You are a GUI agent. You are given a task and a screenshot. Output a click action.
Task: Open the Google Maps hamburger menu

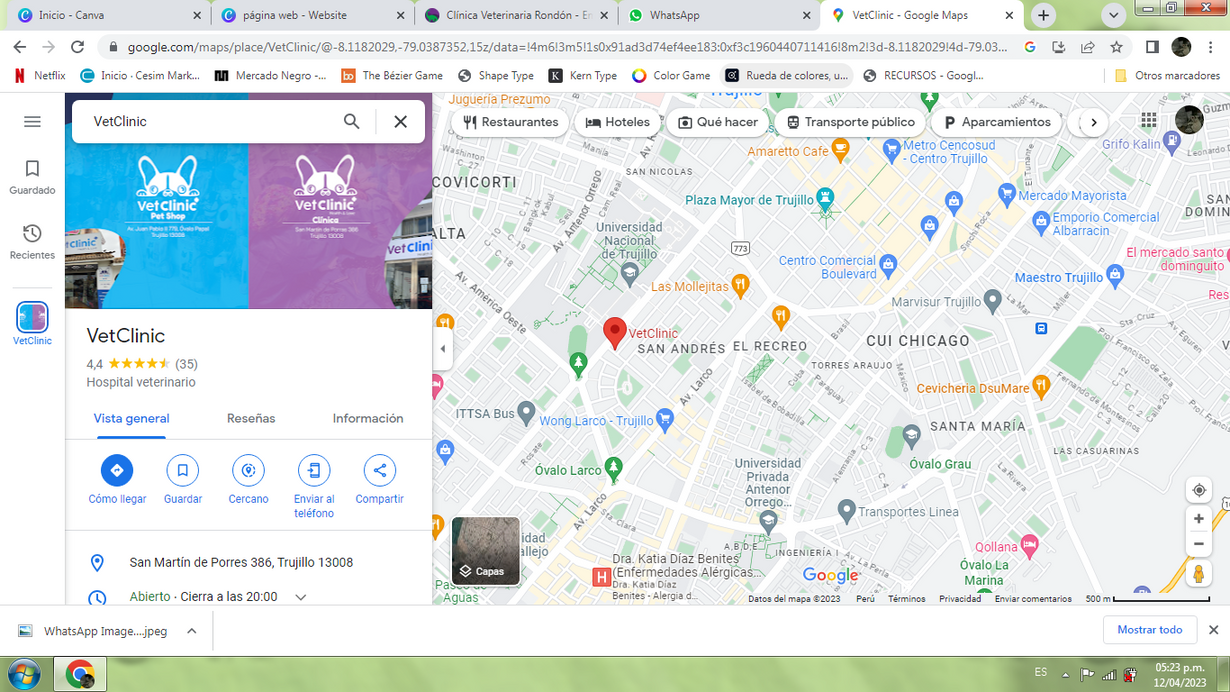(x=32, y=122)
